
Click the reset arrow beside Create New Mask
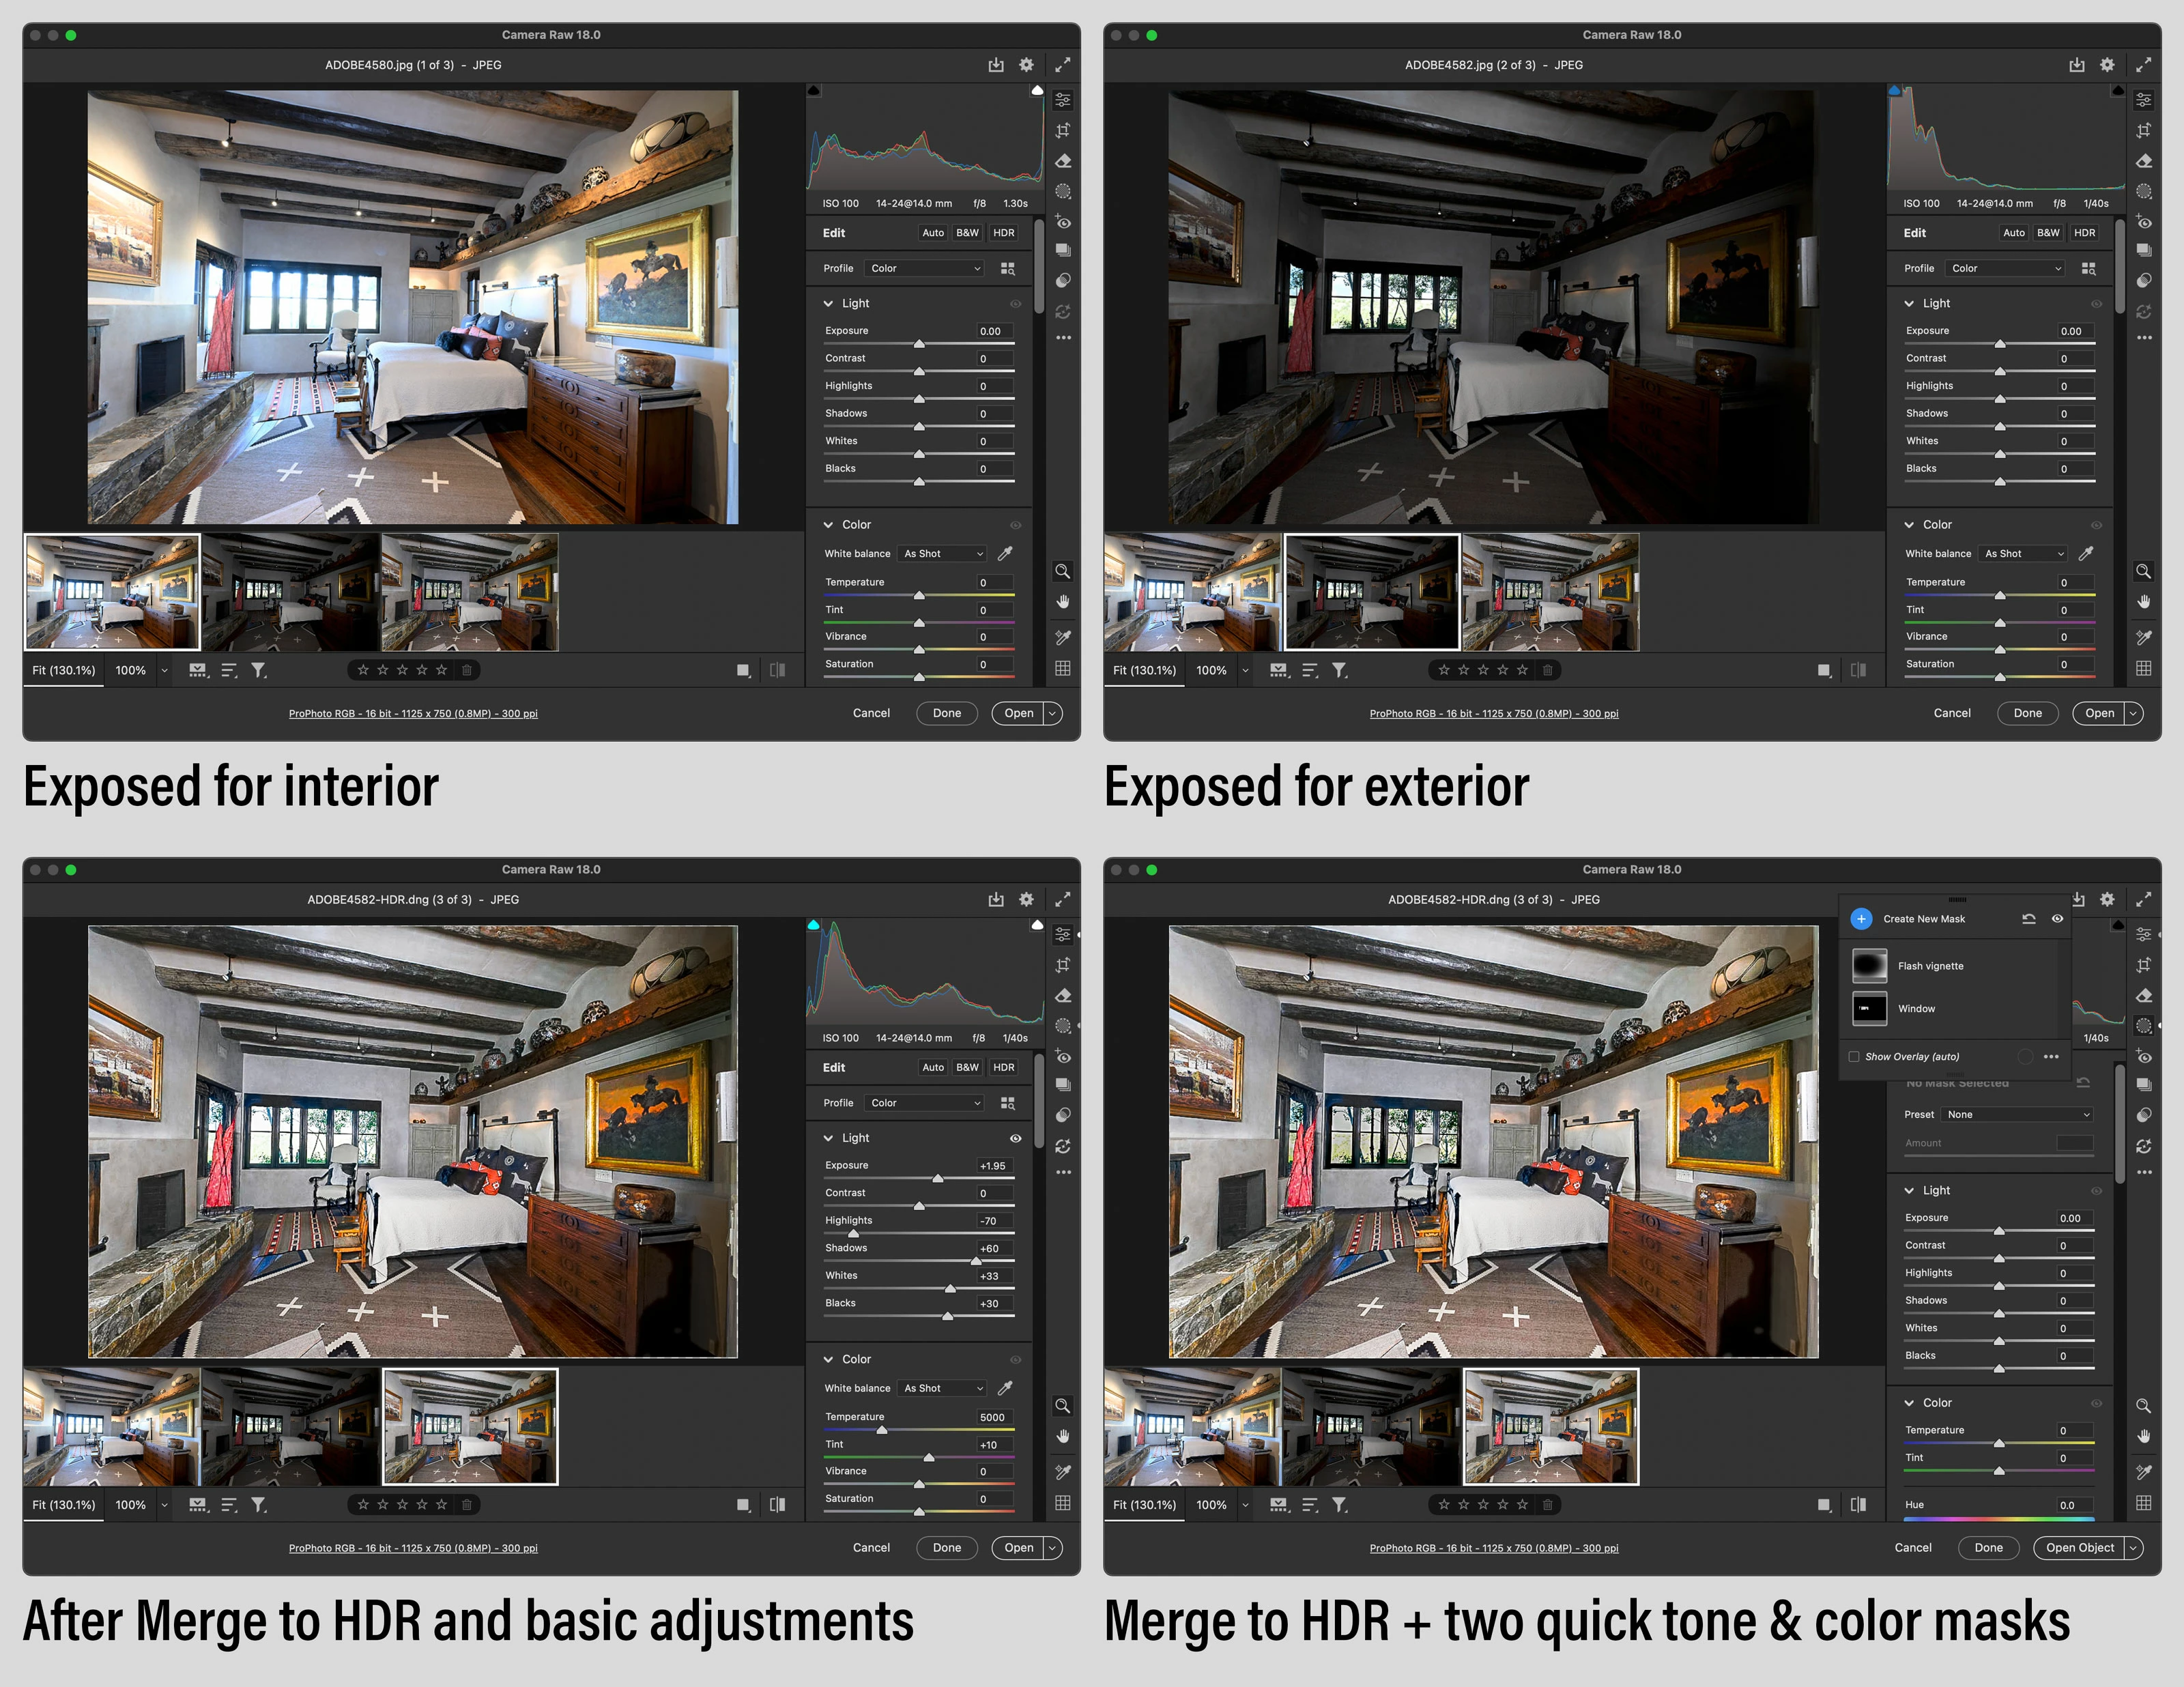tap(2029, 919)
